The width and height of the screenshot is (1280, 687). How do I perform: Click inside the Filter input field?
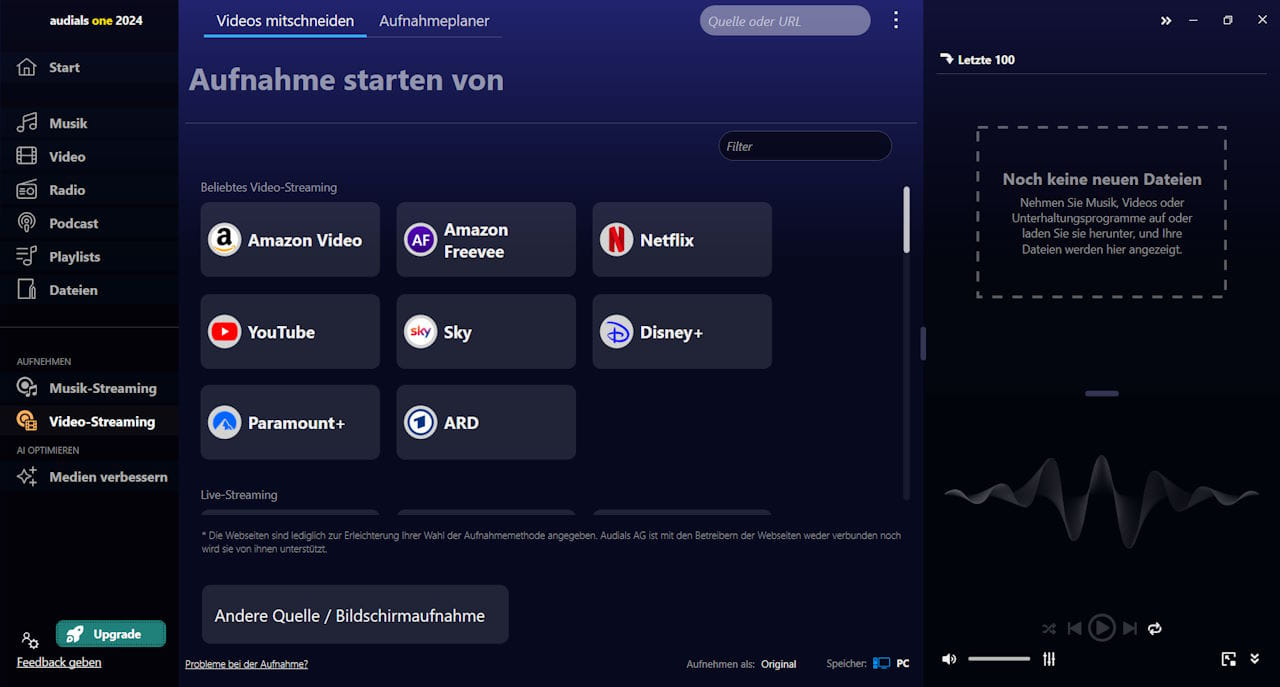tap(804, 145)
